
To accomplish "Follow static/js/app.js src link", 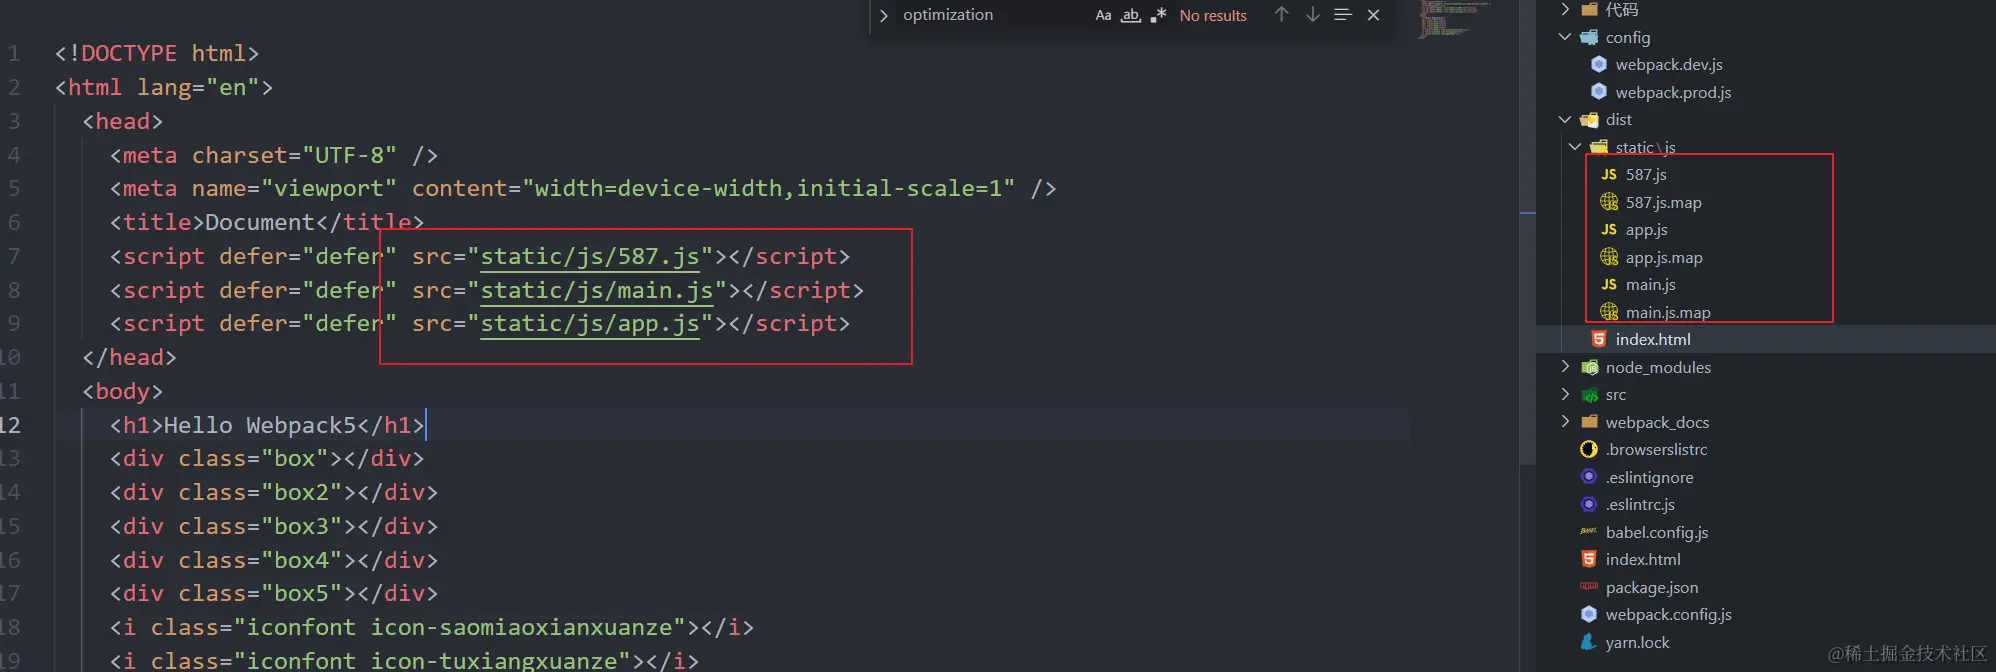I will pyautogui.click(x=590, y=324).
